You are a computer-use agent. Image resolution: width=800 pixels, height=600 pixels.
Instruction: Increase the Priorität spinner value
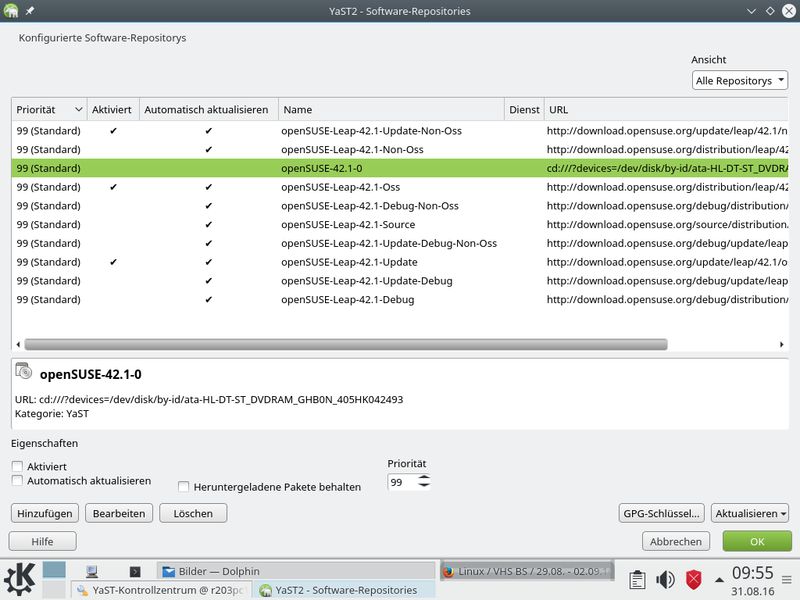[424, 478]
